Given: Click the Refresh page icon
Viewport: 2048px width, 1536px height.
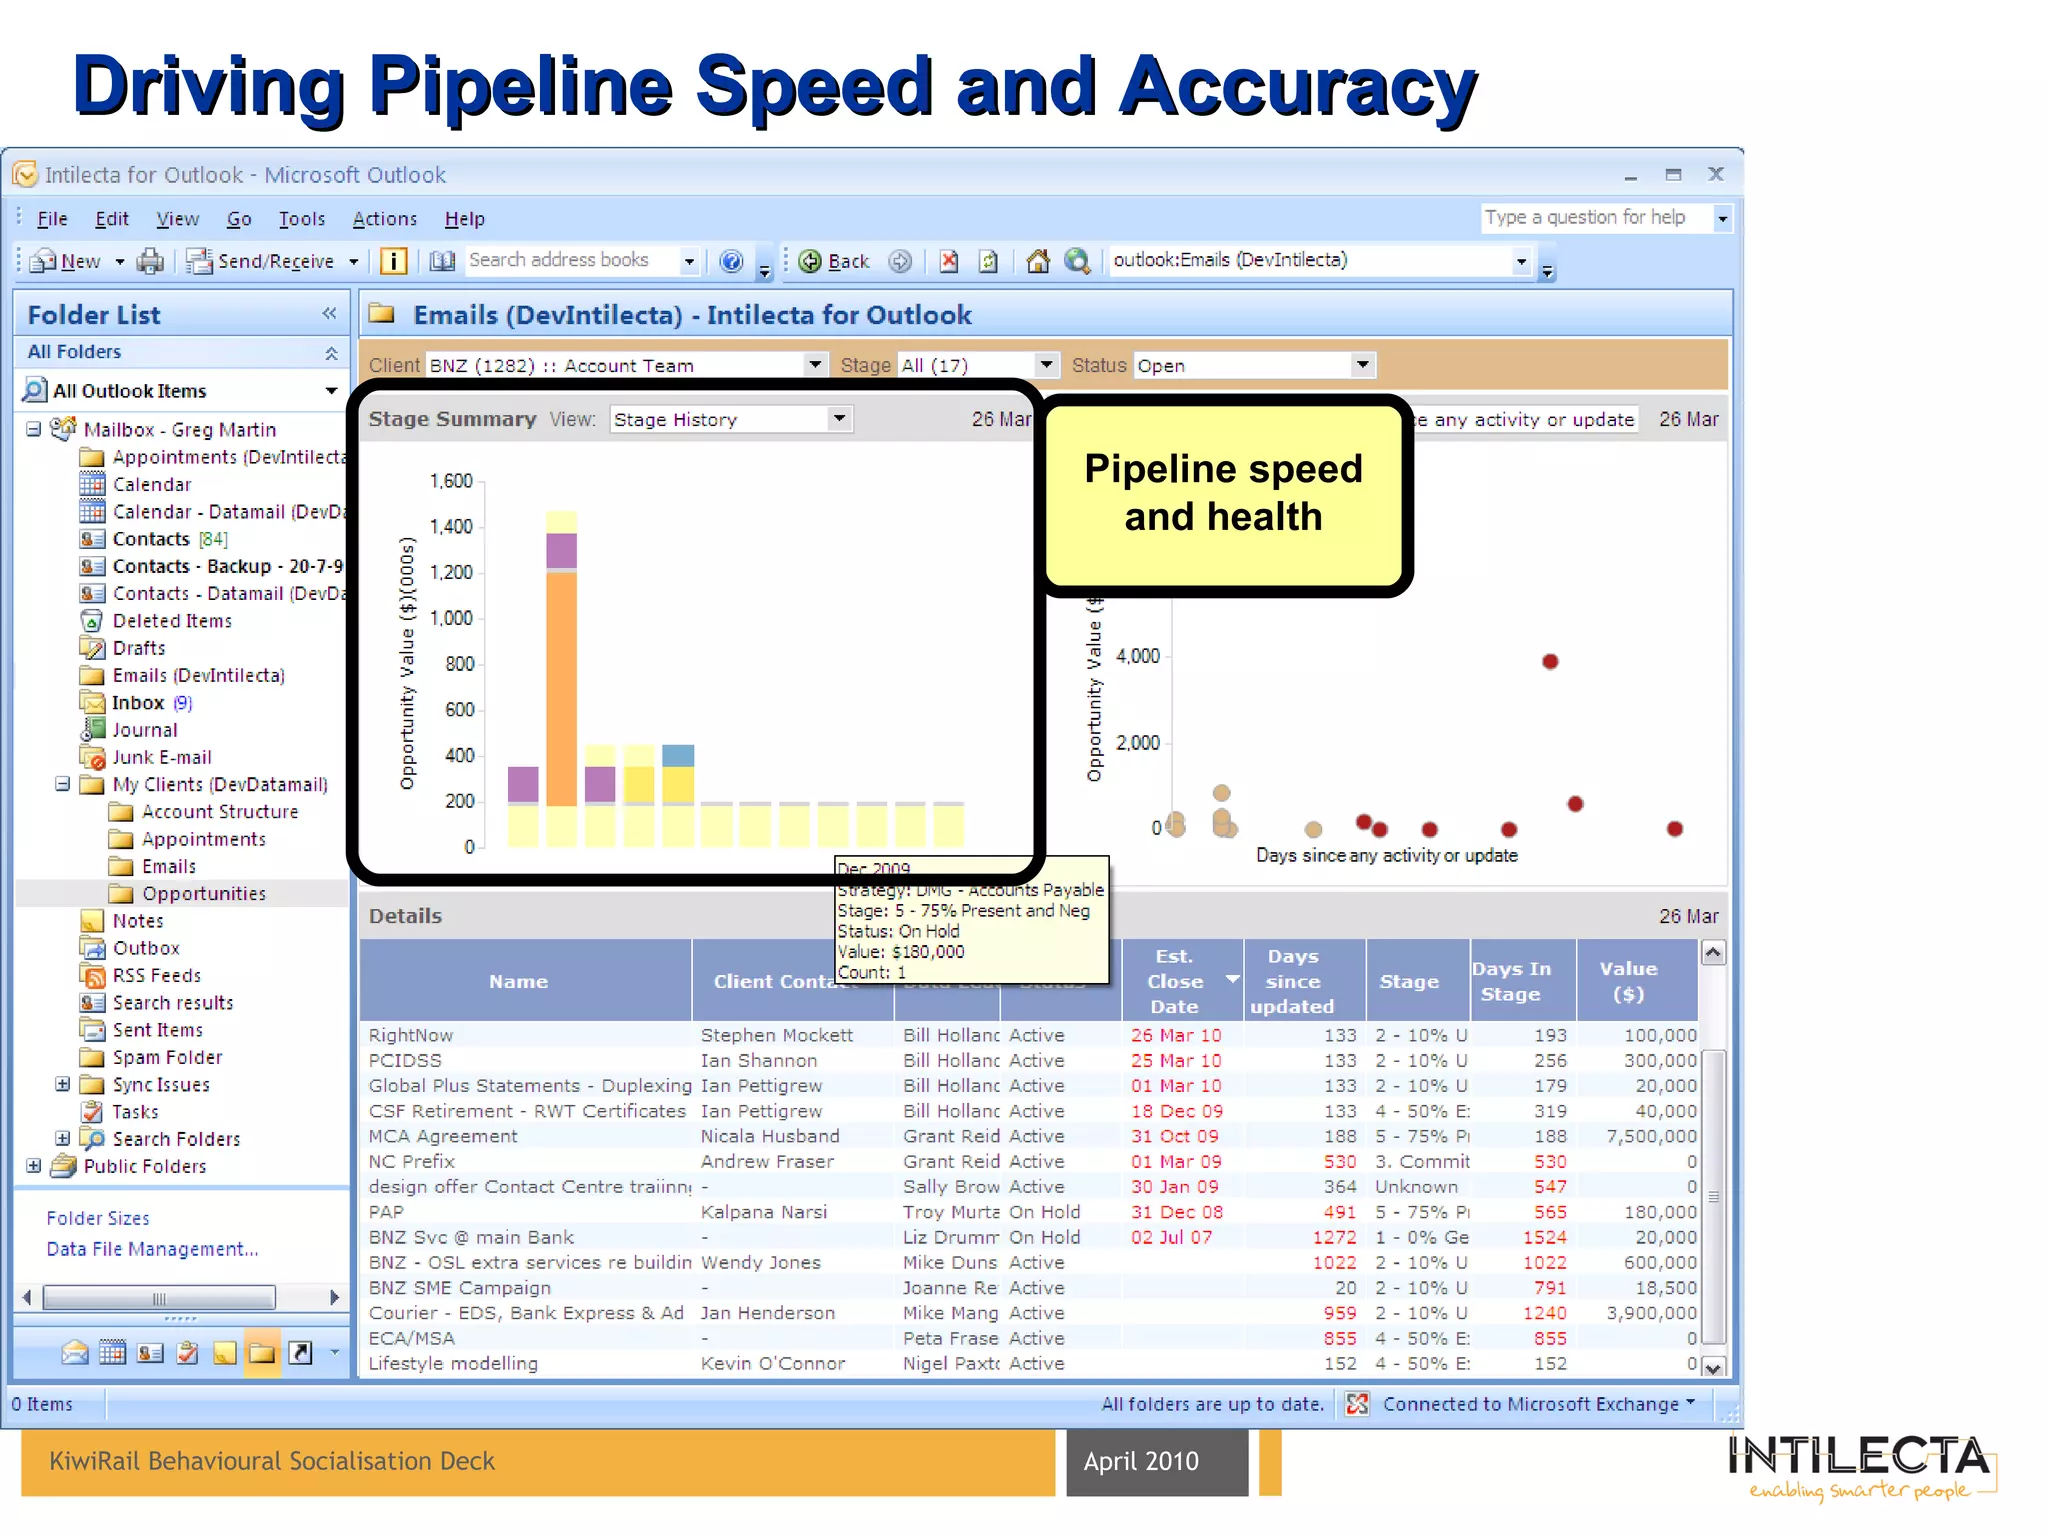Looking at the screenshot, I should 989,261.
